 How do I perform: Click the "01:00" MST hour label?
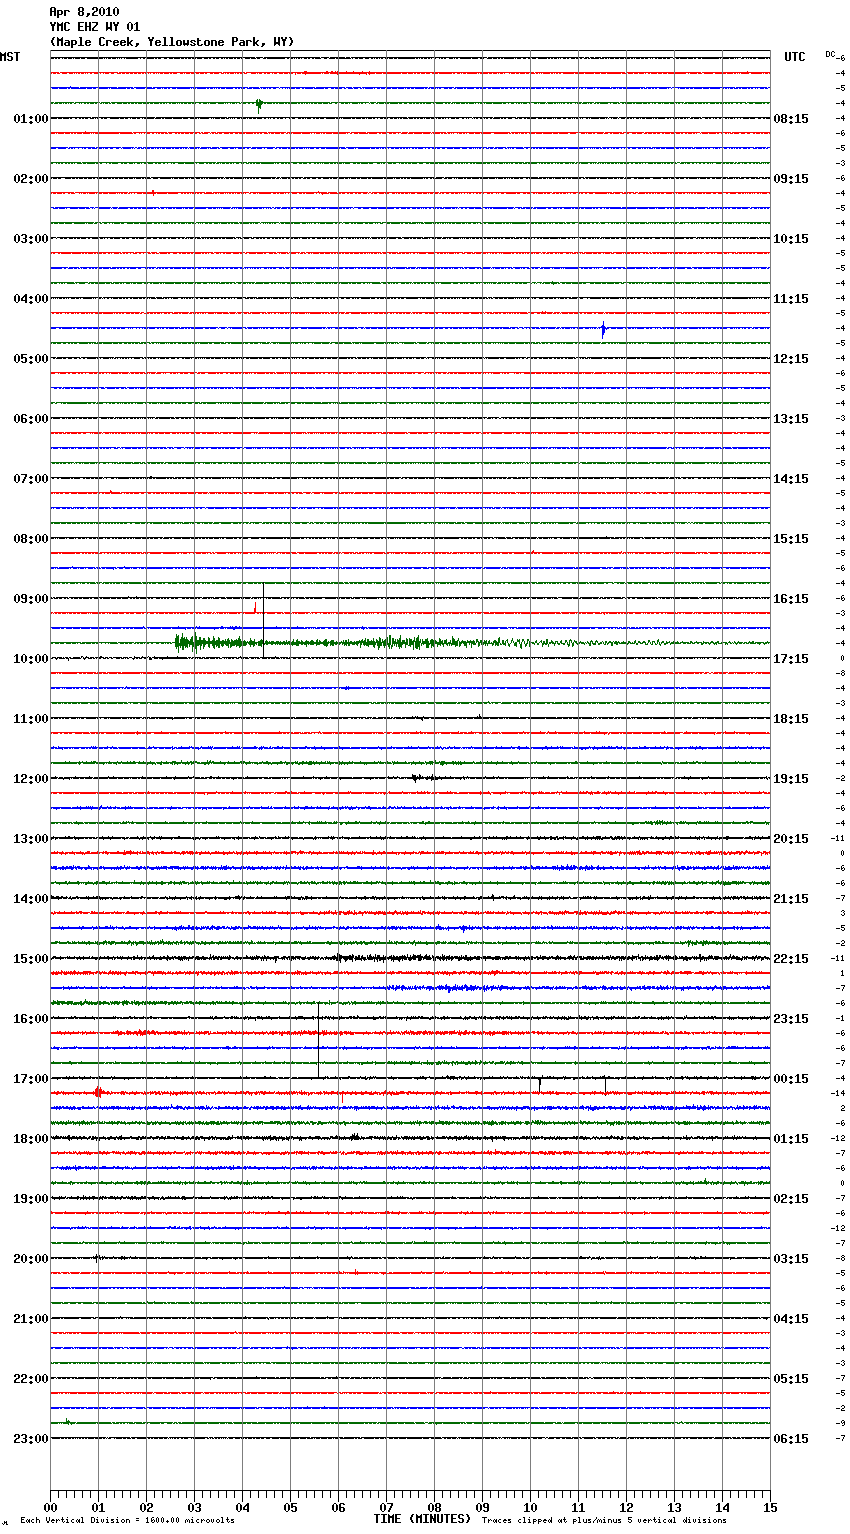(31, 119)
